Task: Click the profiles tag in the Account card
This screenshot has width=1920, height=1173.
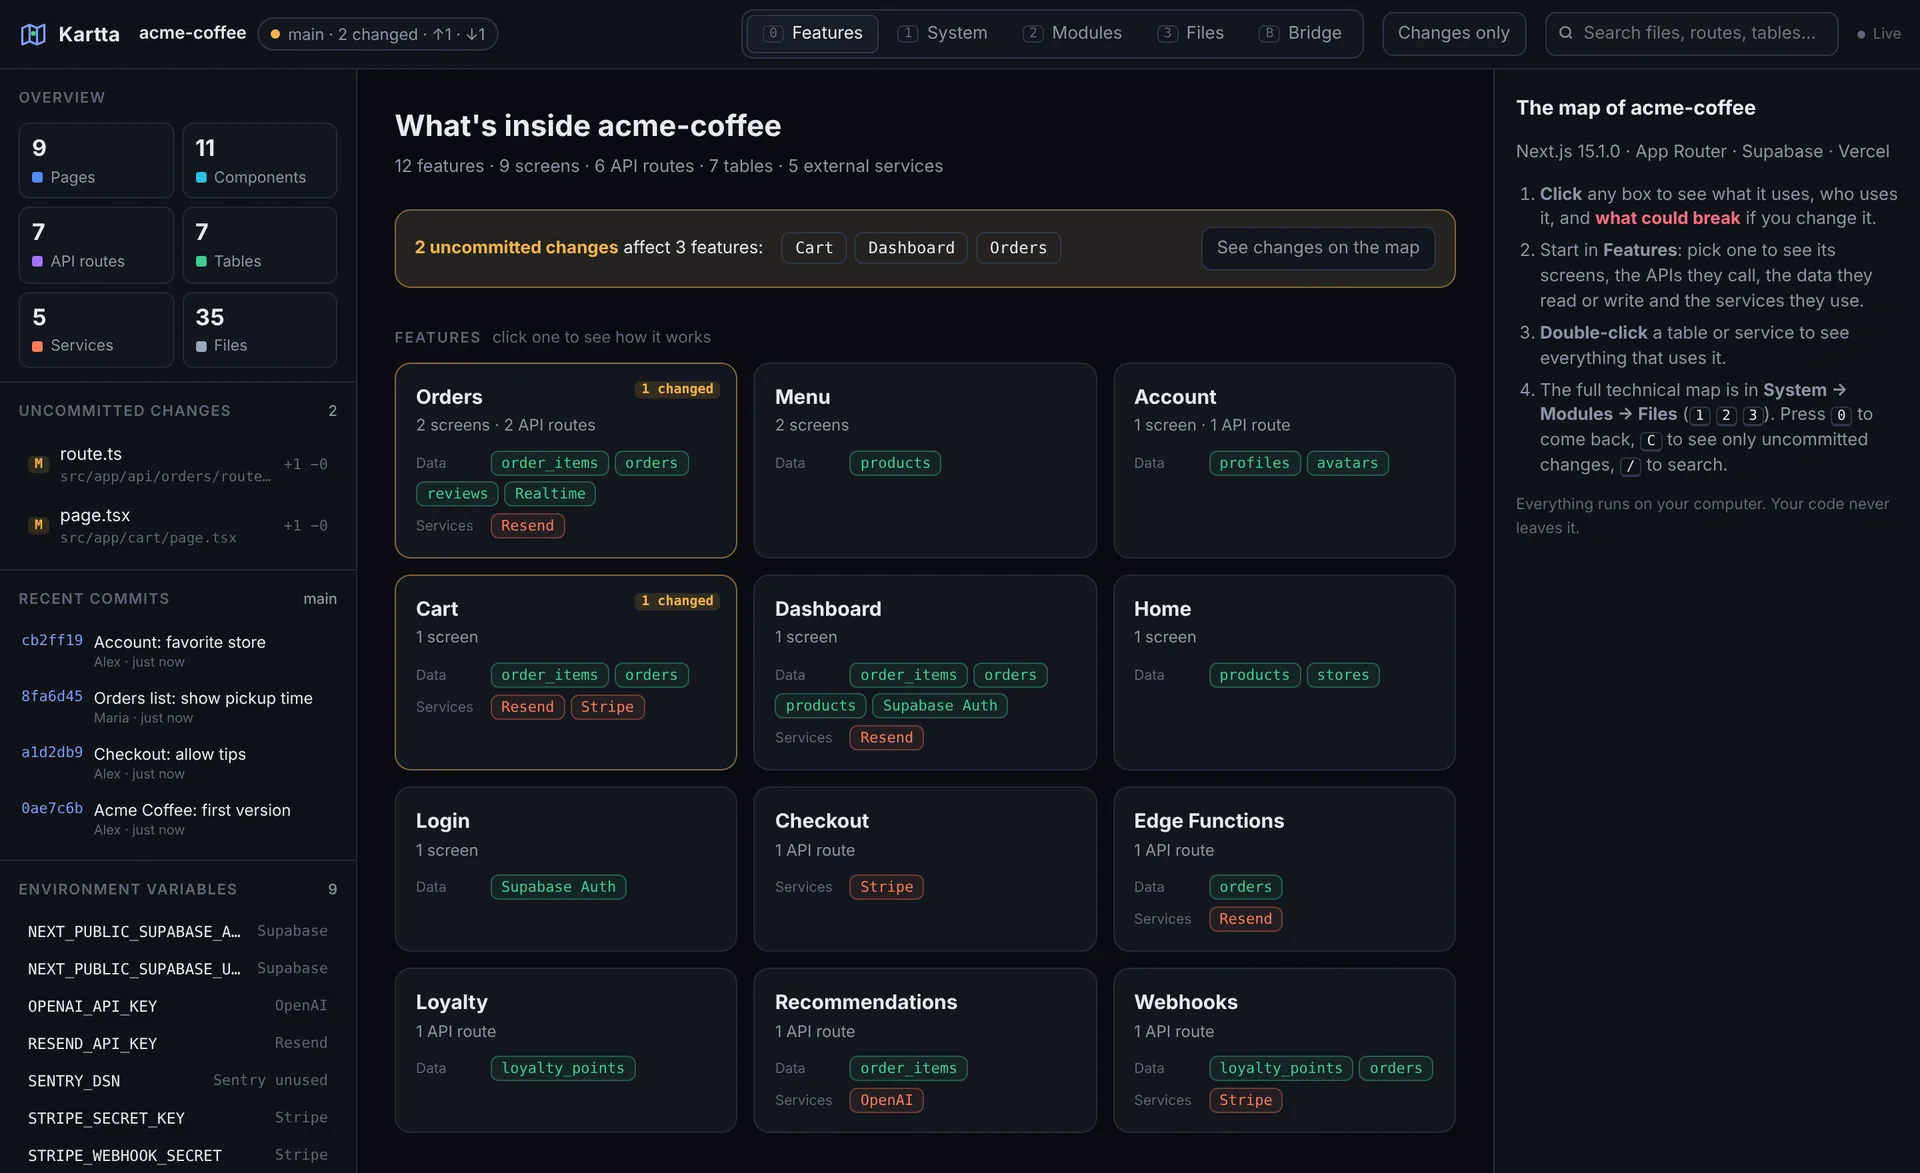Action: 1254,463
